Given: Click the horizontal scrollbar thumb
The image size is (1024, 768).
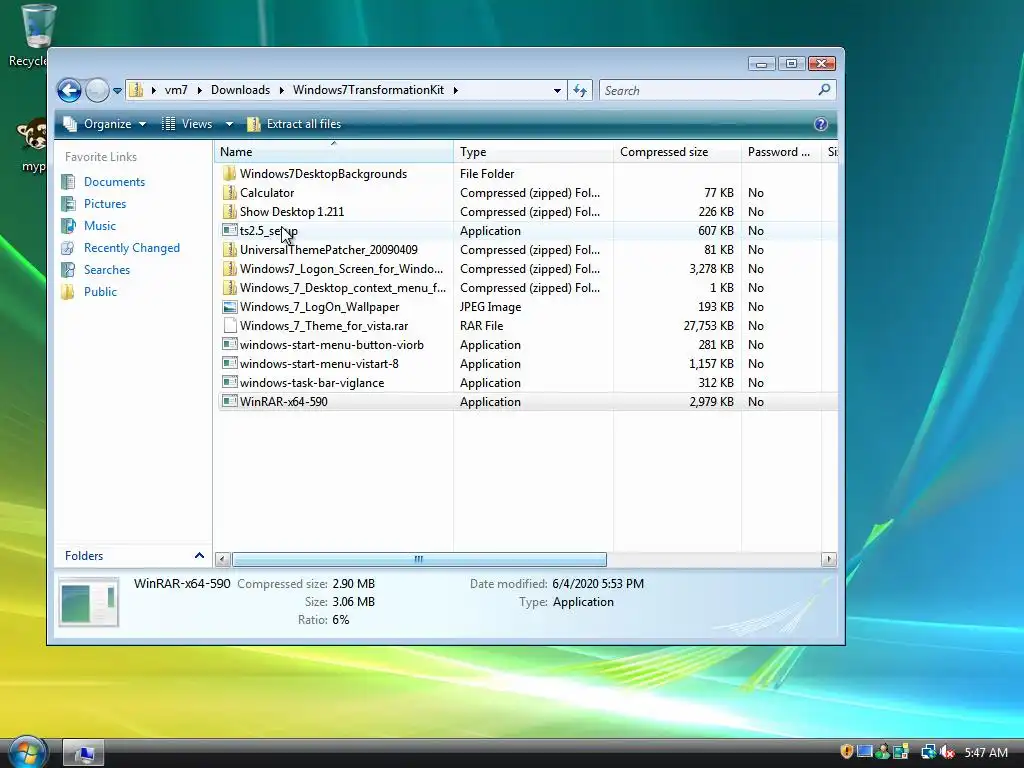Looking at the screenshot, I should [x=419, y=560].
